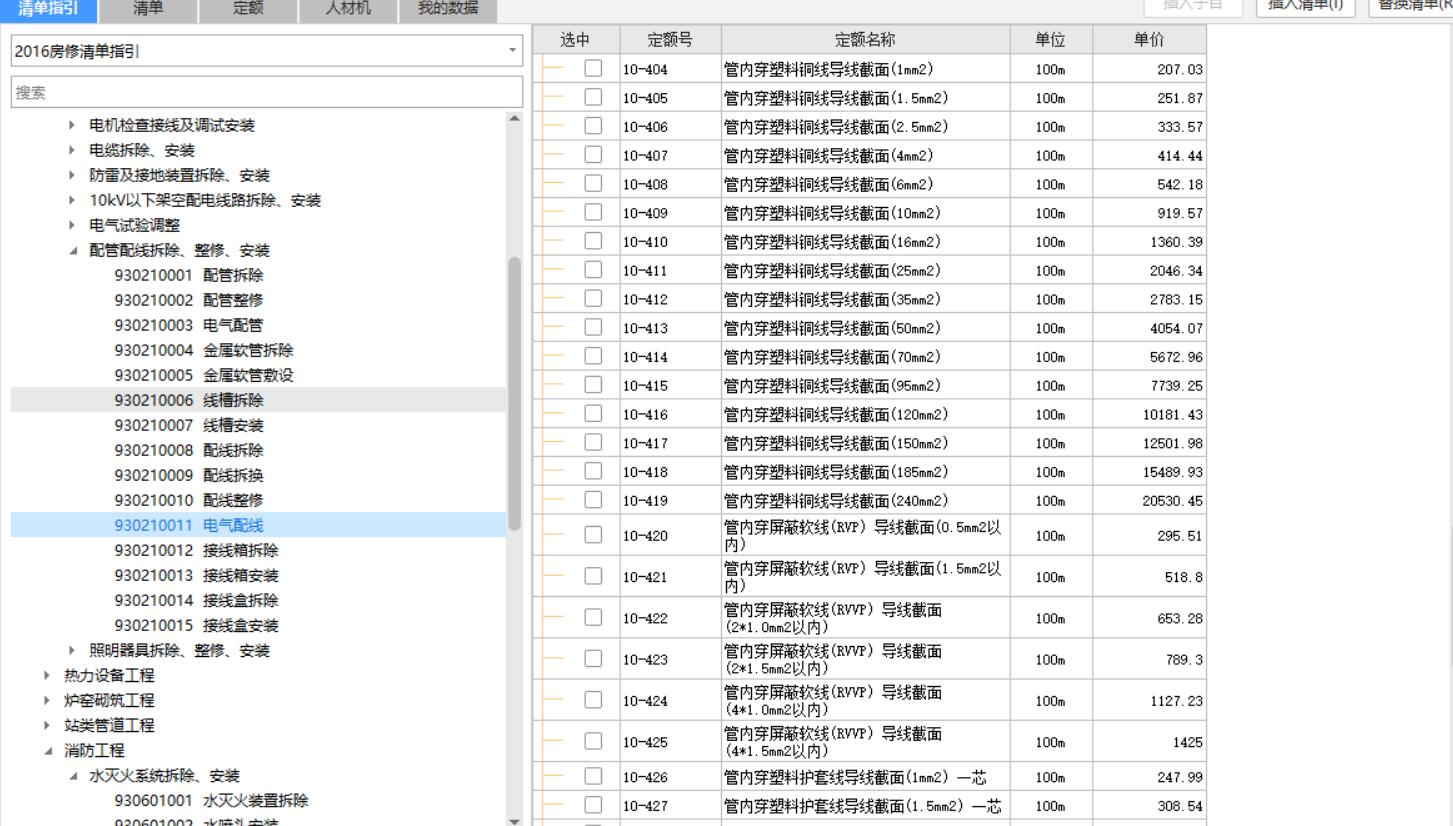The width and height of the screenshot is (1453, 826).
Task: Click the disabled 插入子目 button
Action: coord(1193,6)
